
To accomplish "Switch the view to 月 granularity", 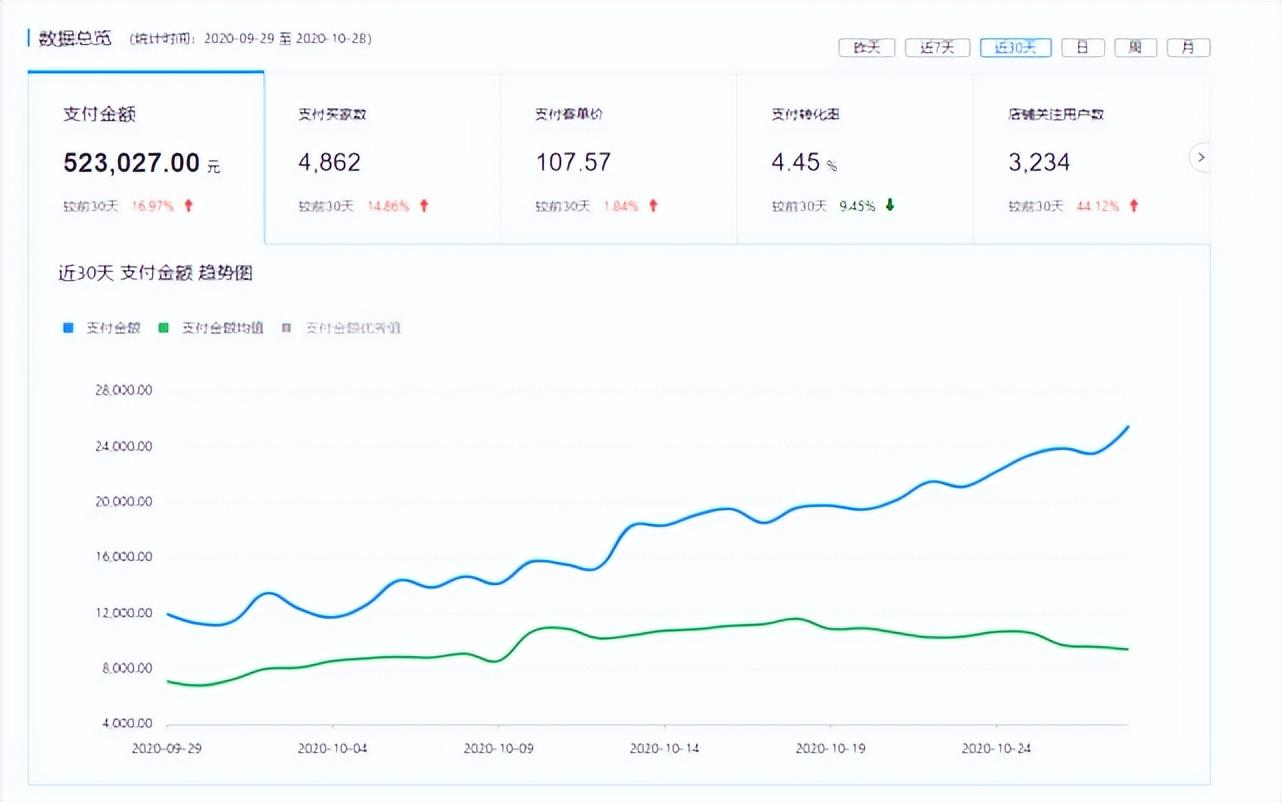I will tap(1188, 48).
